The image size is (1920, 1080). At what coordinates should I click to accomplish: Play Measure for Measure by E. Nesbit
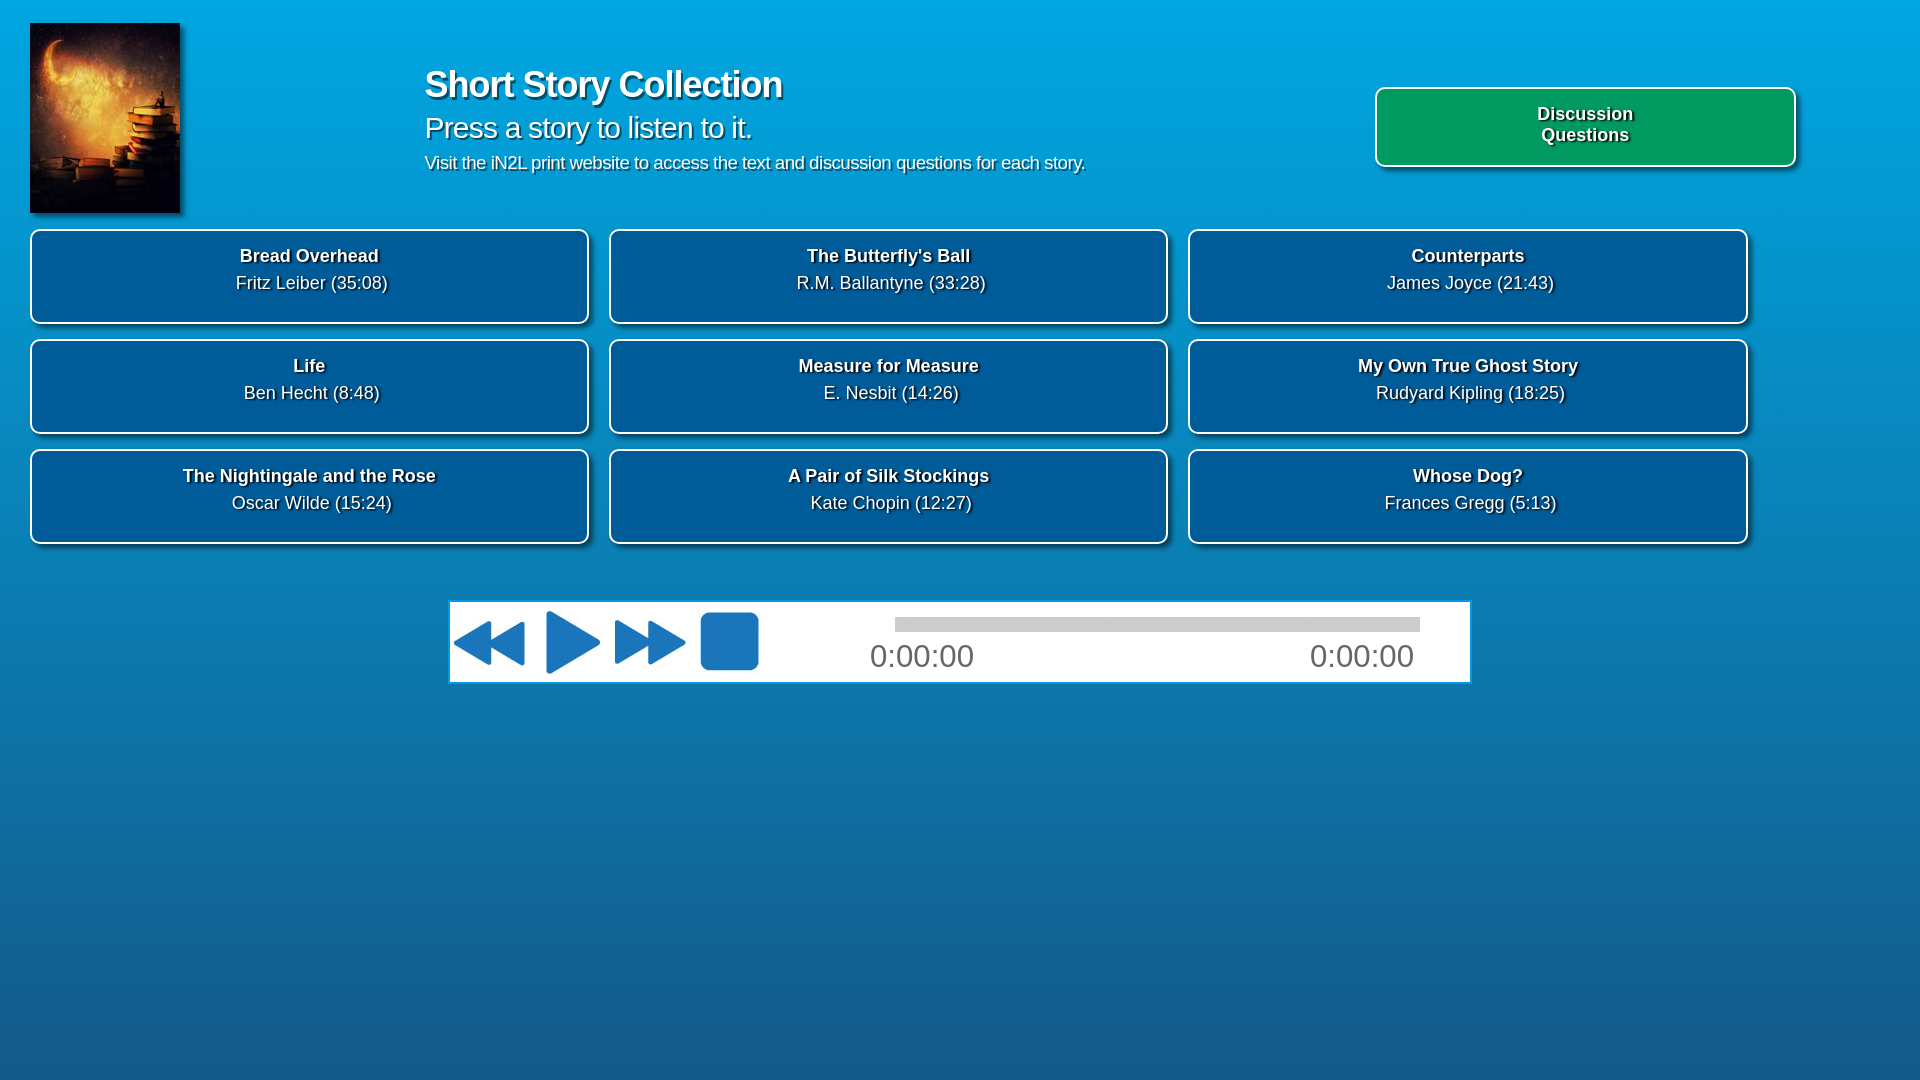[888, 387]
